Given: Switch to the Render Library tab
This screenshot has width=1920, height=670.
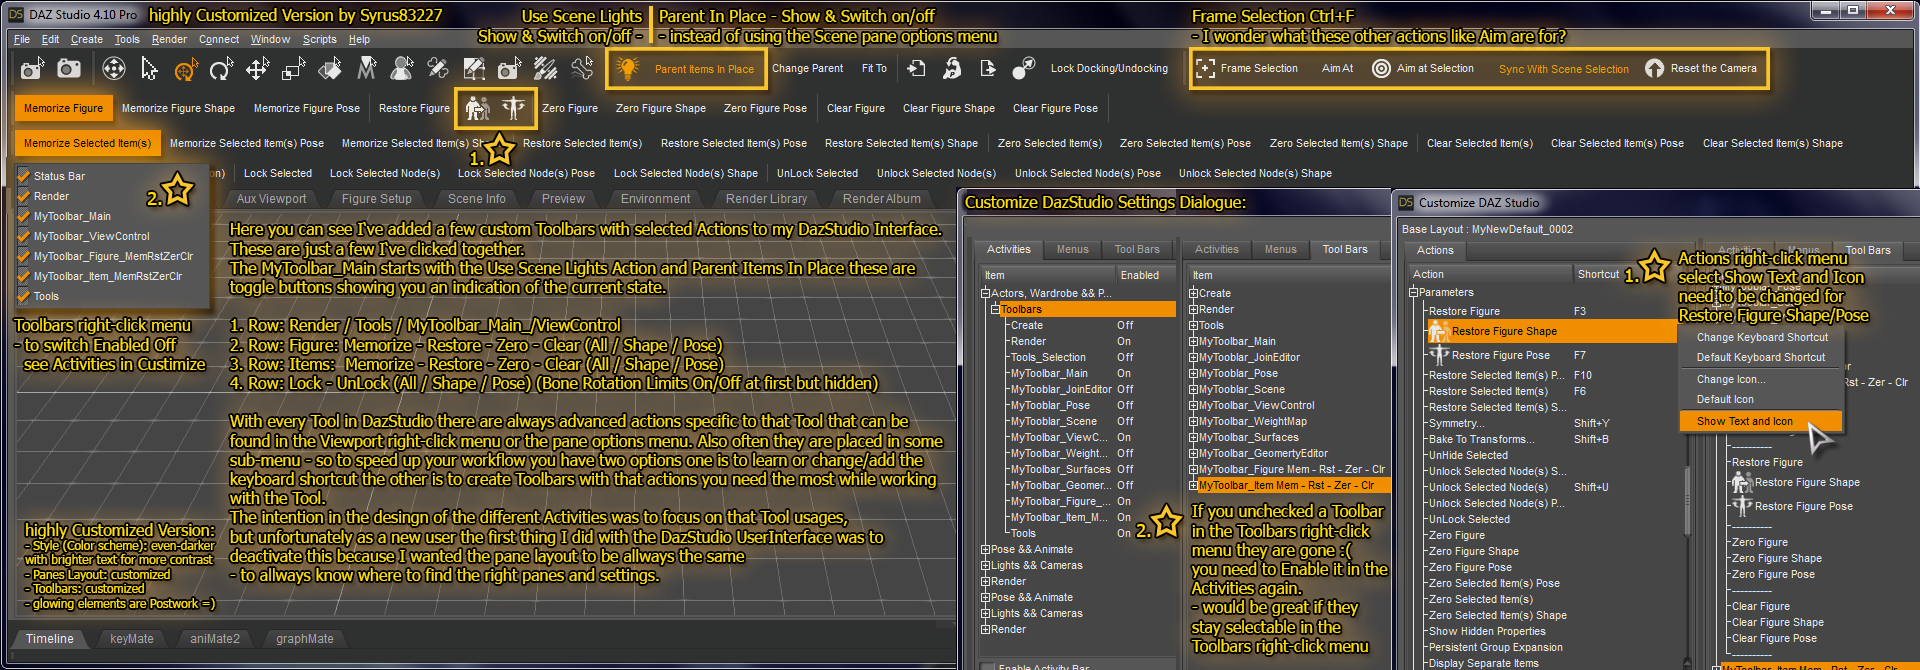Looking at the screenshot, I should pos(767,199).
